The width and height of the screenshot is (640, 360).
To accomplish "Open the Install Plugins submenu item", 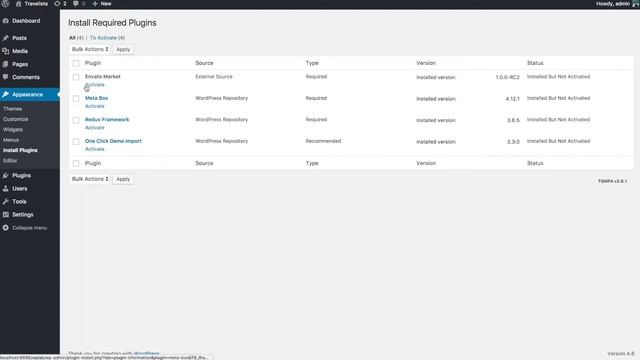I will tap(20, 150).
